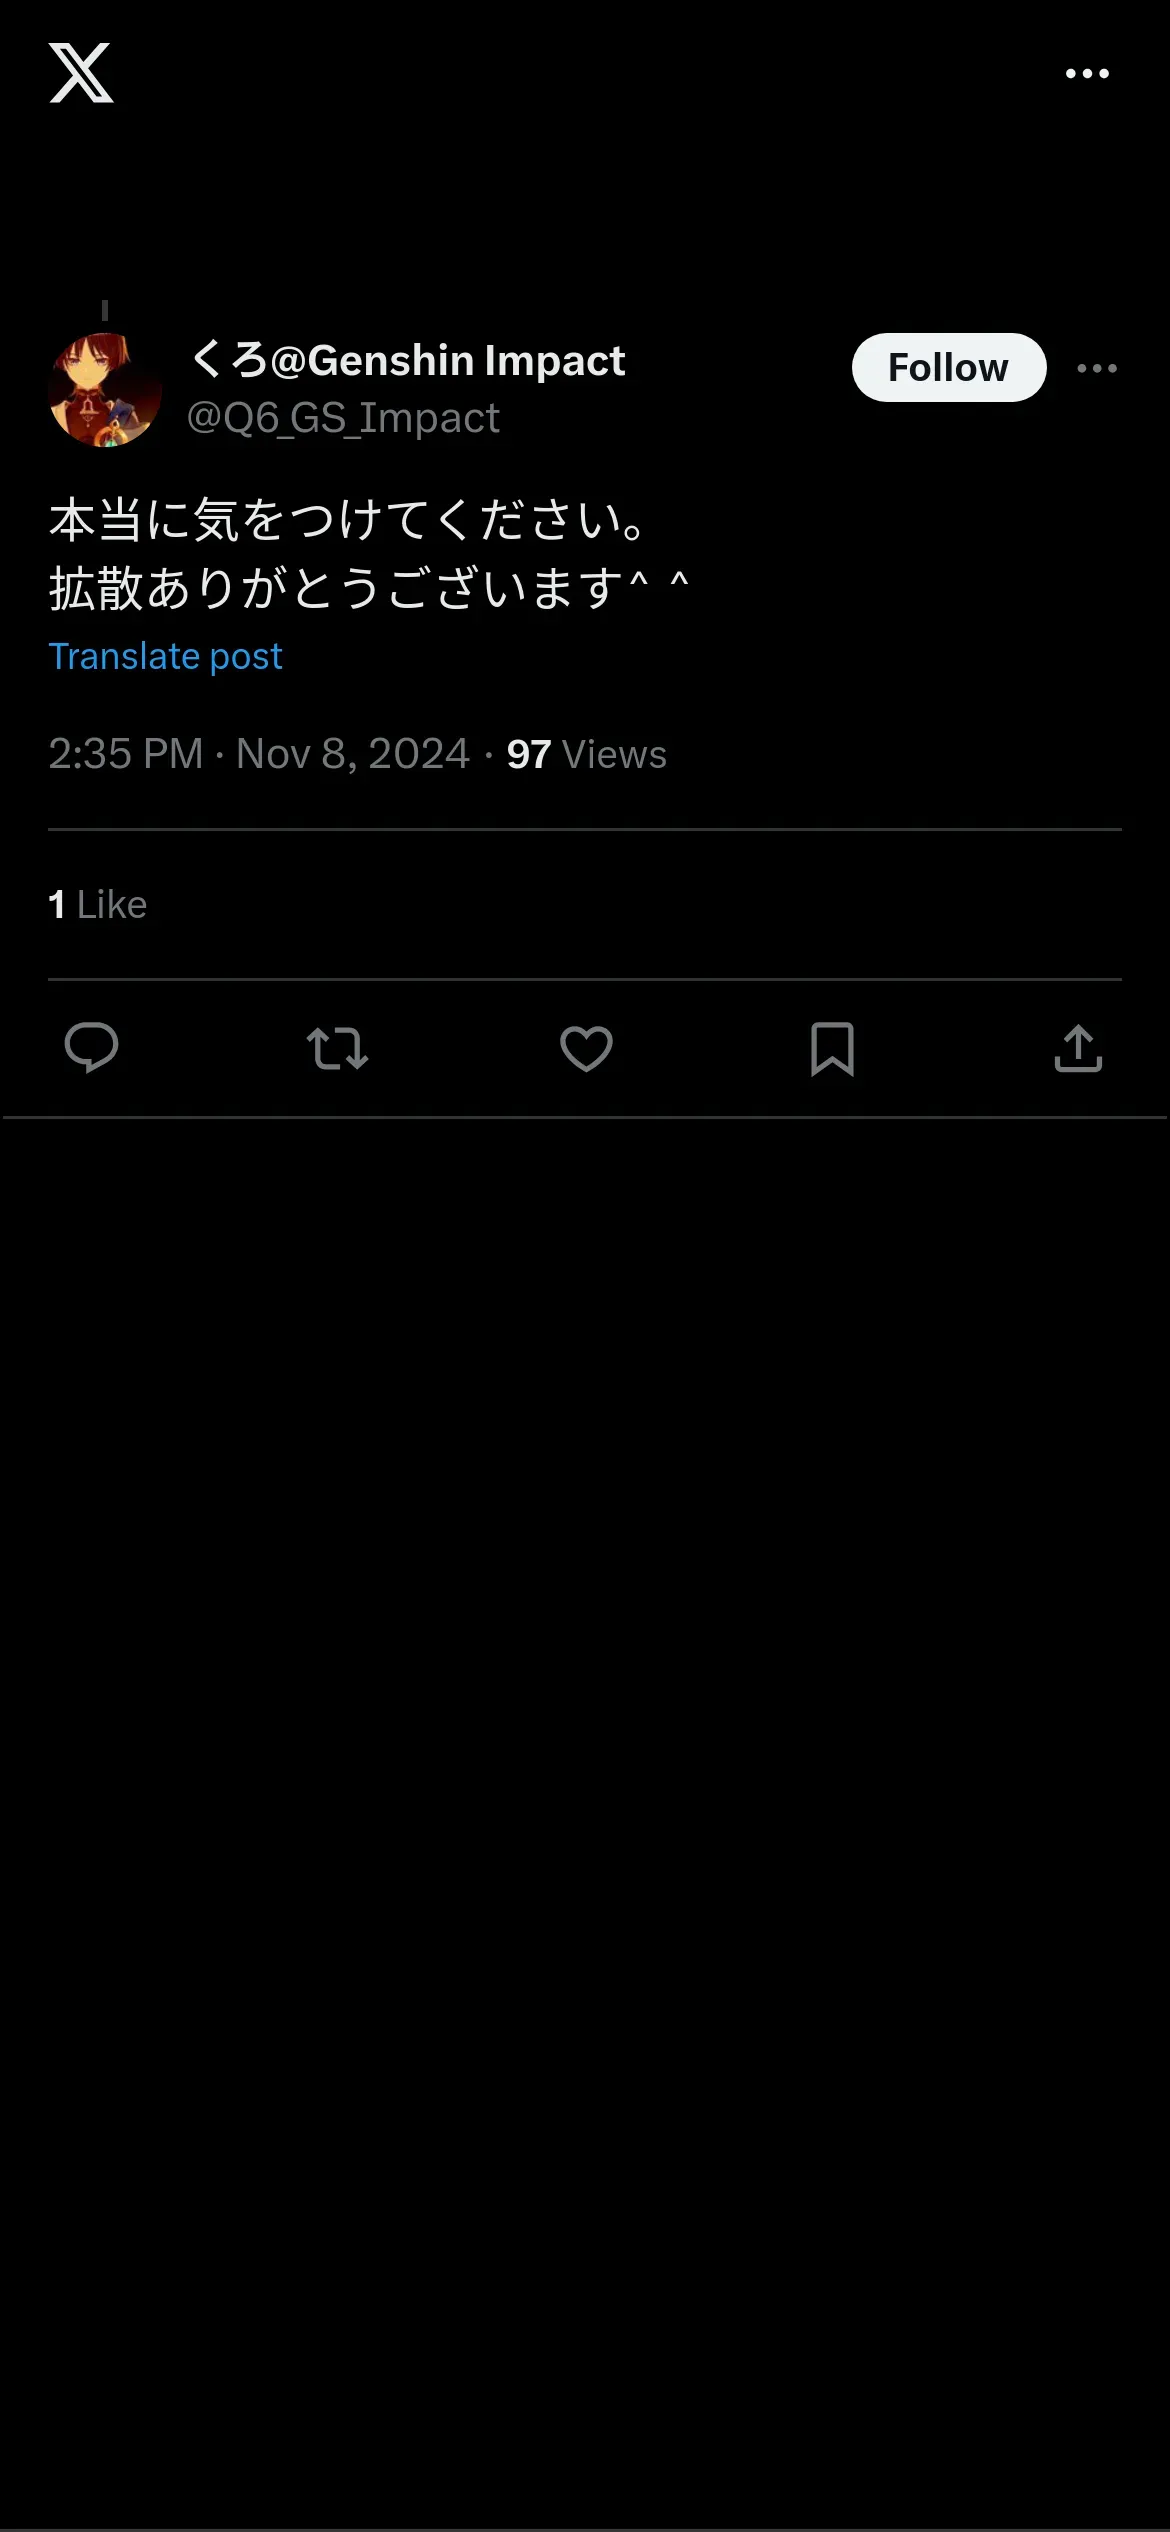
Task: Follow the @Q6_GS_Impact account
Action: (x=948, y=368)
